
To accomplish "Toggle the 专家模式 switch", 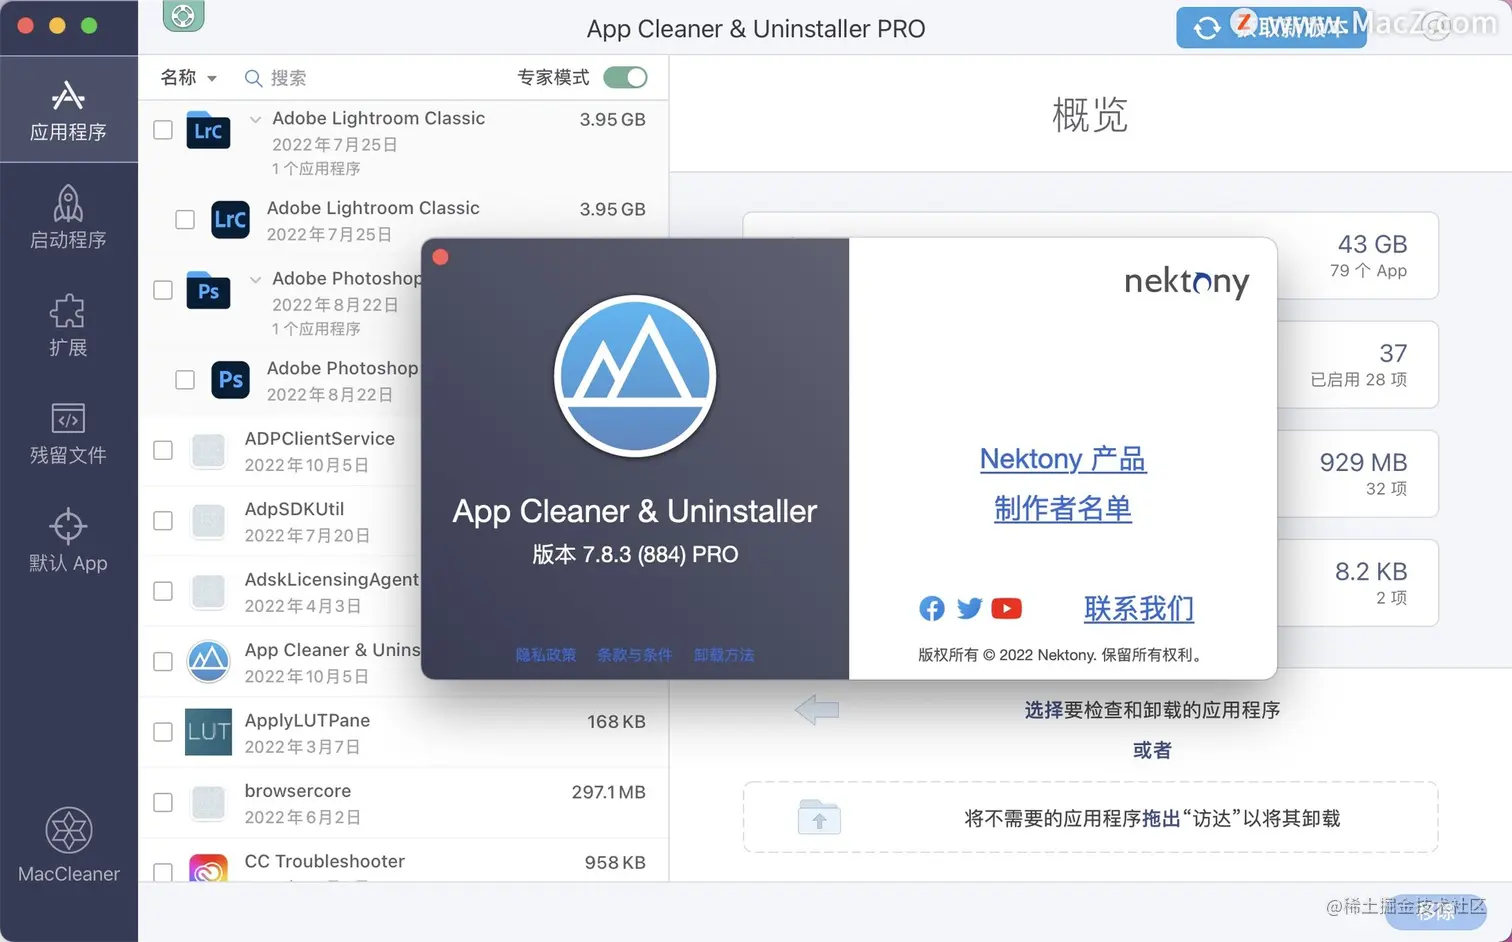I will coord(626,77).
